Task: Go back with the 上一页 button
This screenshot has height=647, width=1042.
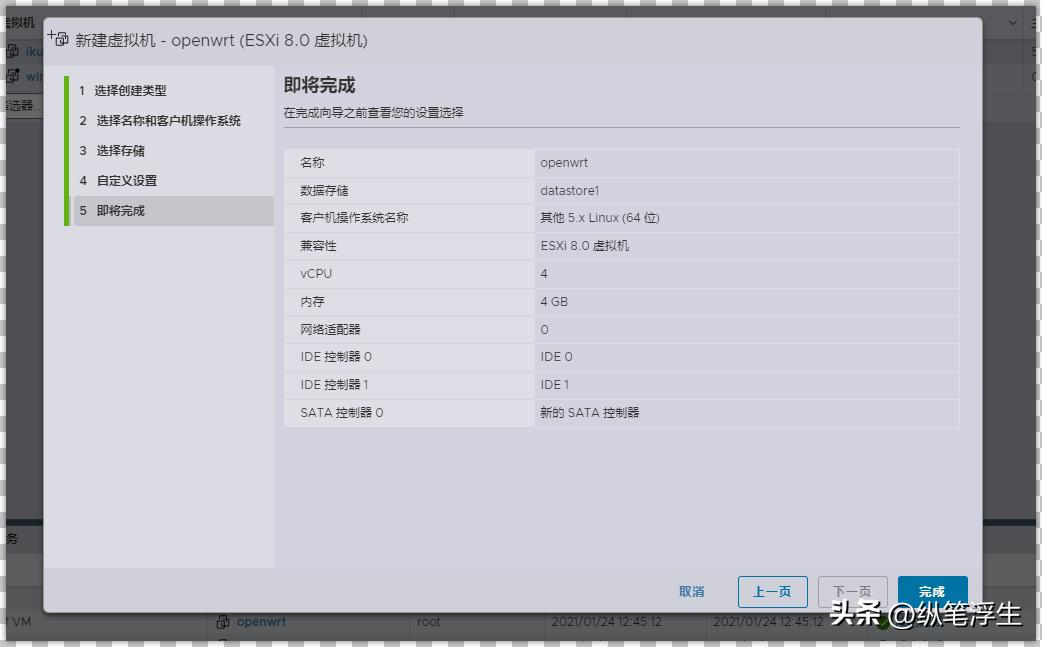Action: (x=772, y=591)
